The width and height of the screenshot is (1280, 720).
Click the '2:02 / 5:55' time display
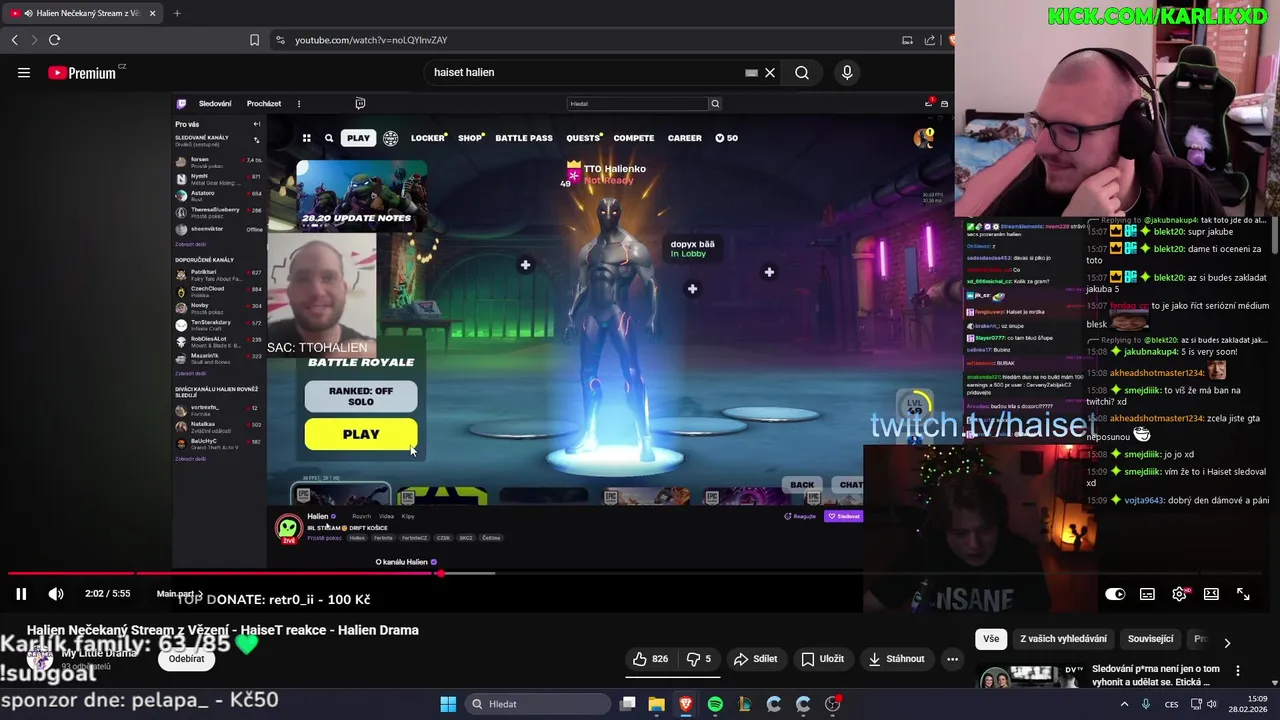tap(108, 594)
